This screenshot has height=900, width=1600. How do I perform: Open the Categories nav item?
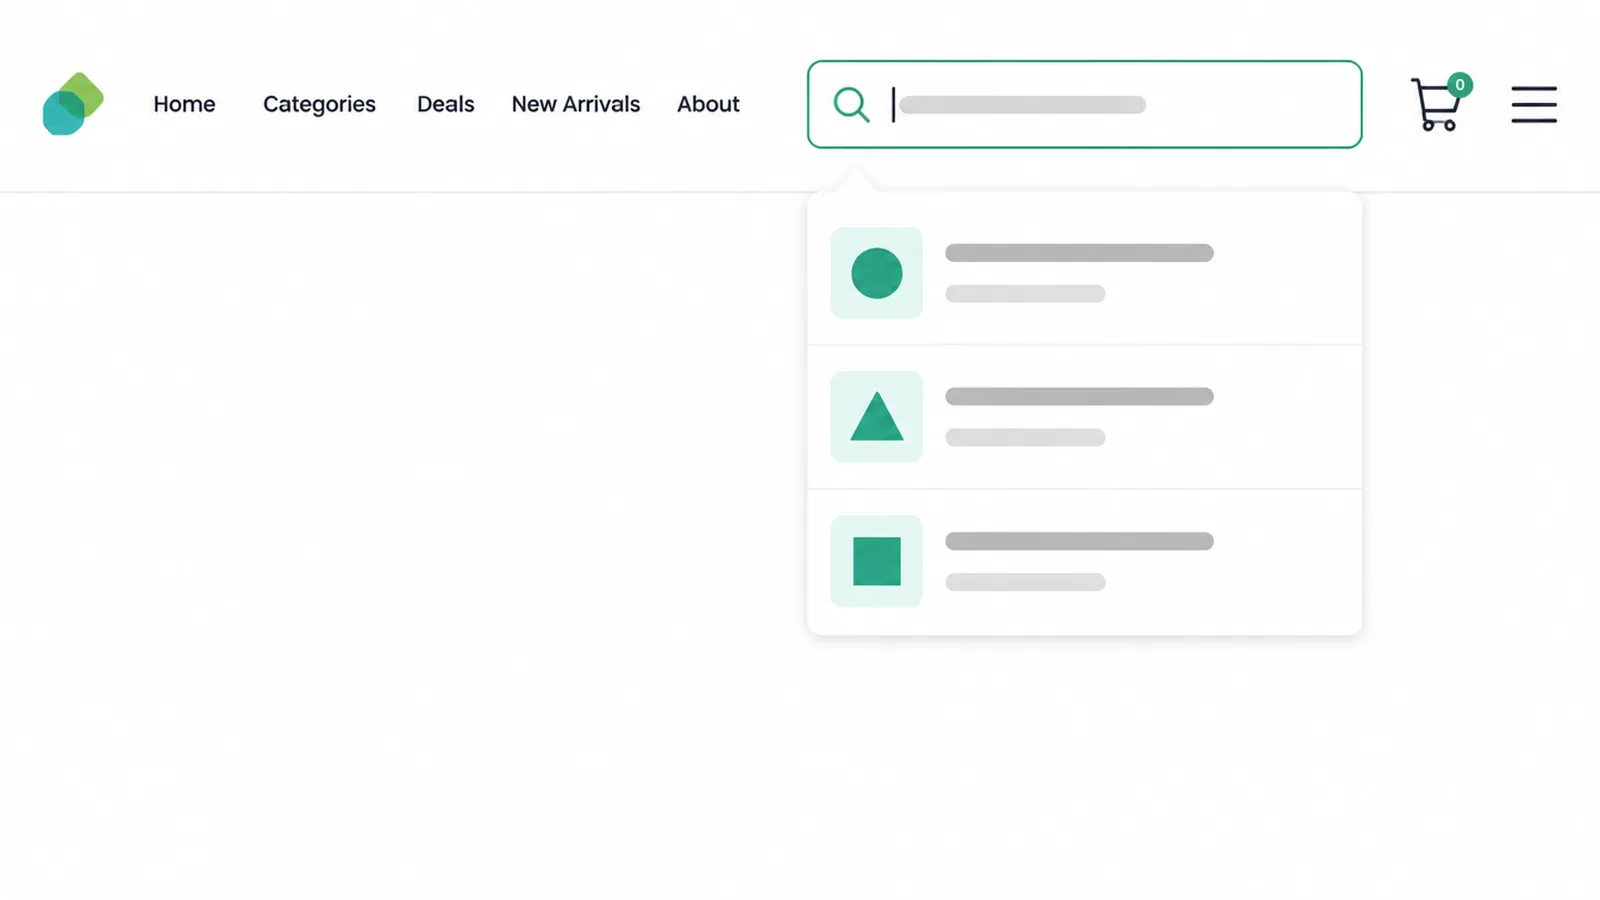pyautogui.click(x=319, y=104)
